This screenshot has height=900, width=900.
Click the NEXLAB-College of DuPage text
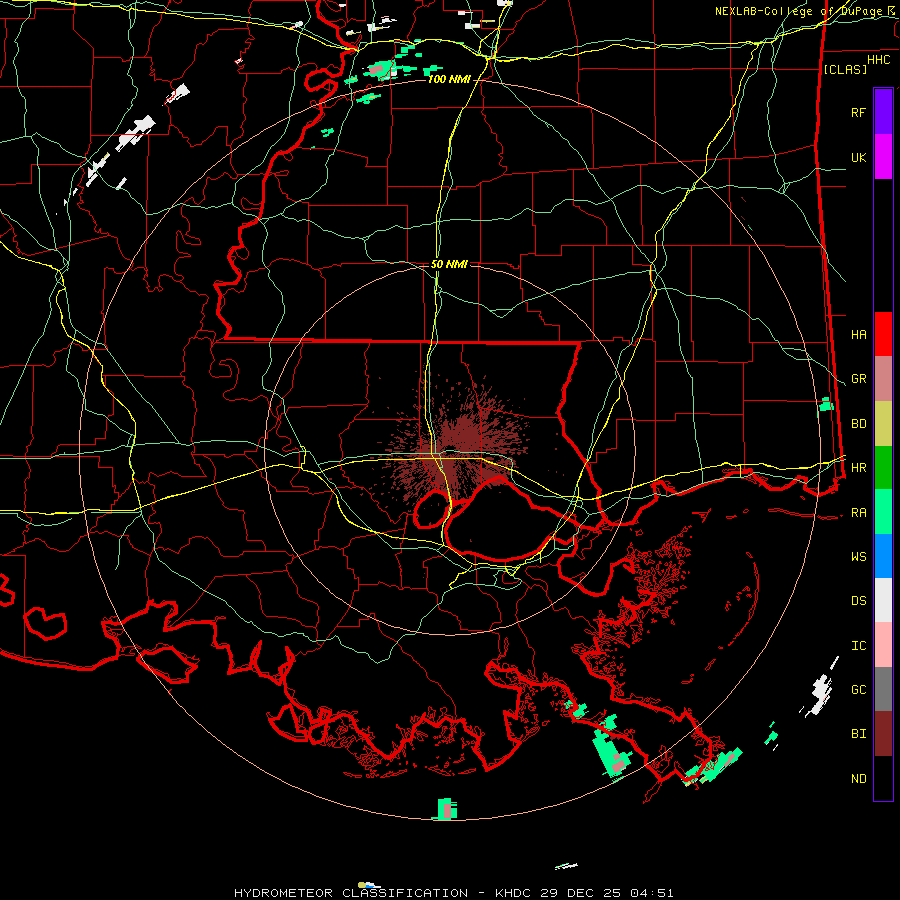[798, 11]
